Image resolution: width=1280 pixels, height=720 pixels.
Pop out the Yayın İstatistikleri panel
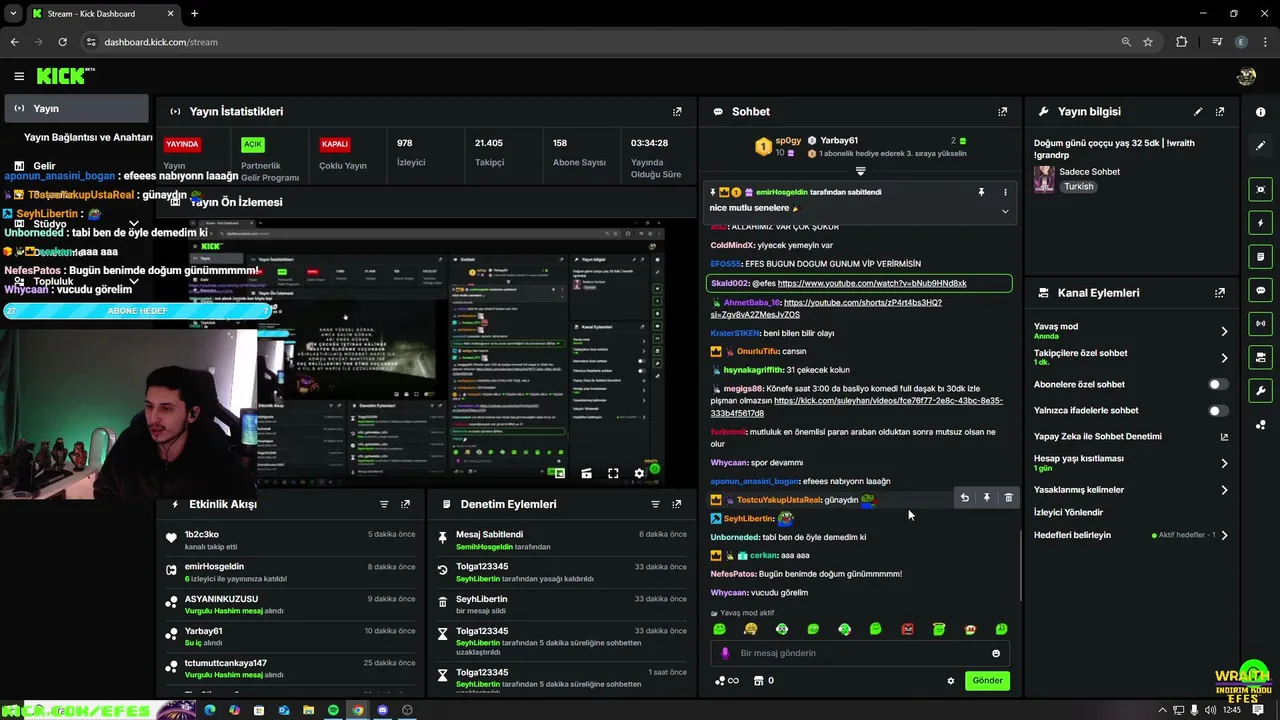coord(677,112)
